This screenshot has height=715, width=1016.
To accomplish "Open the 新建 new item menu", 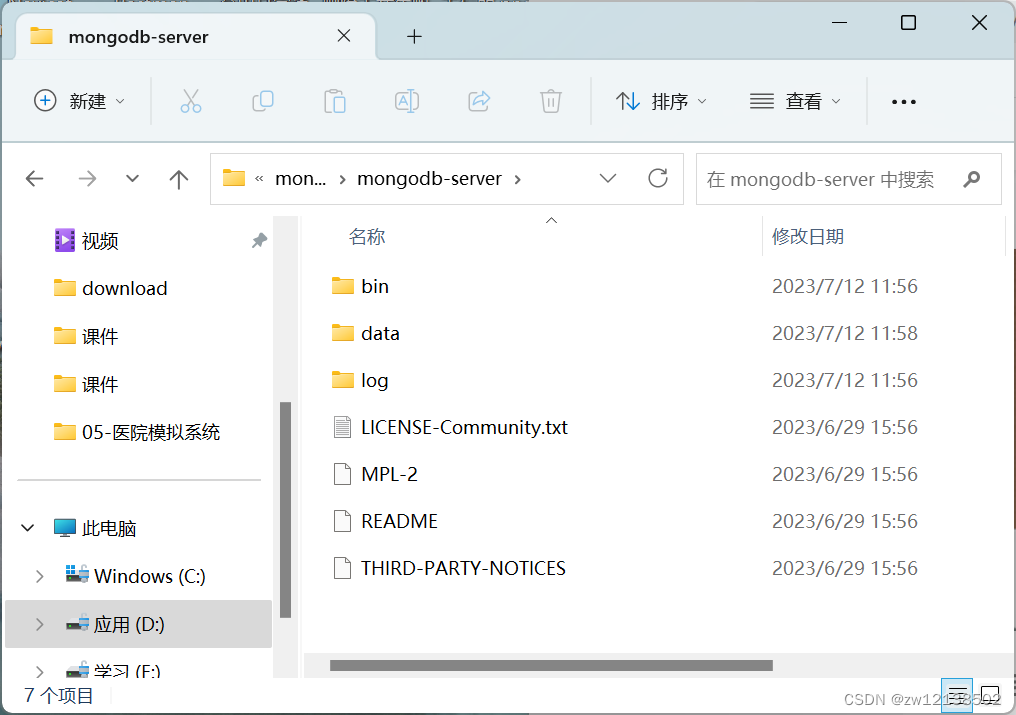I will click(79, 101).
